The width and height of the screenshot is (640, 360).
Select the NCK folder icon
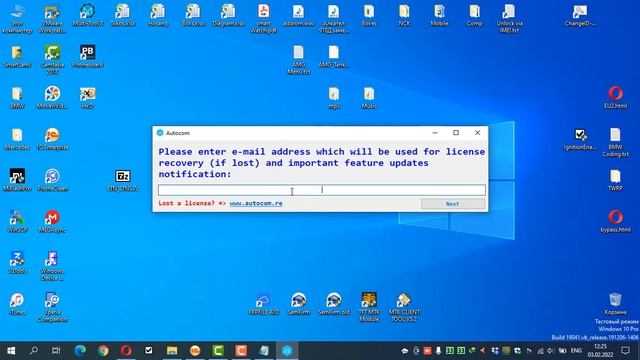coord(404,15)
